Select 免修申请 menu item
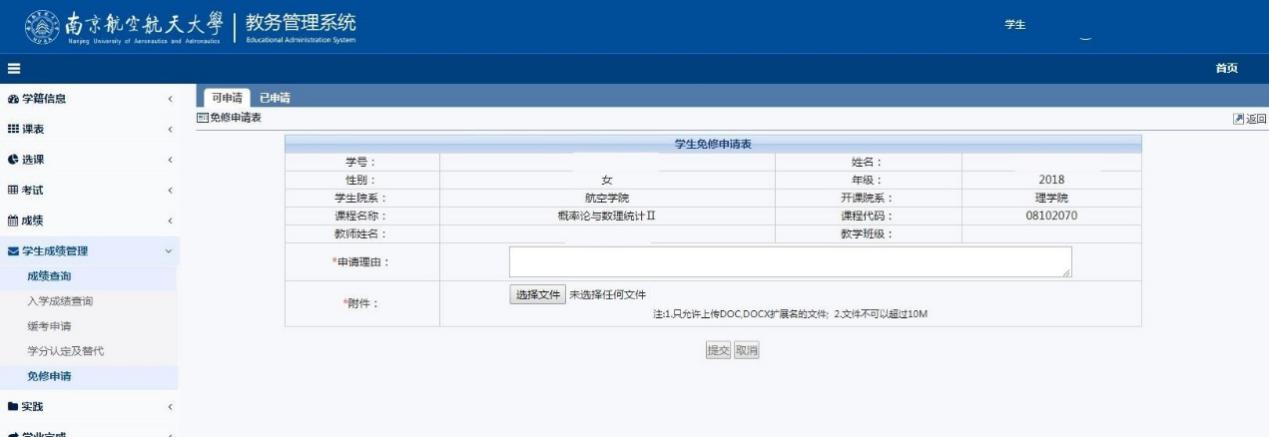Screen dimensions: 1269x437 [x=49, y=376]
